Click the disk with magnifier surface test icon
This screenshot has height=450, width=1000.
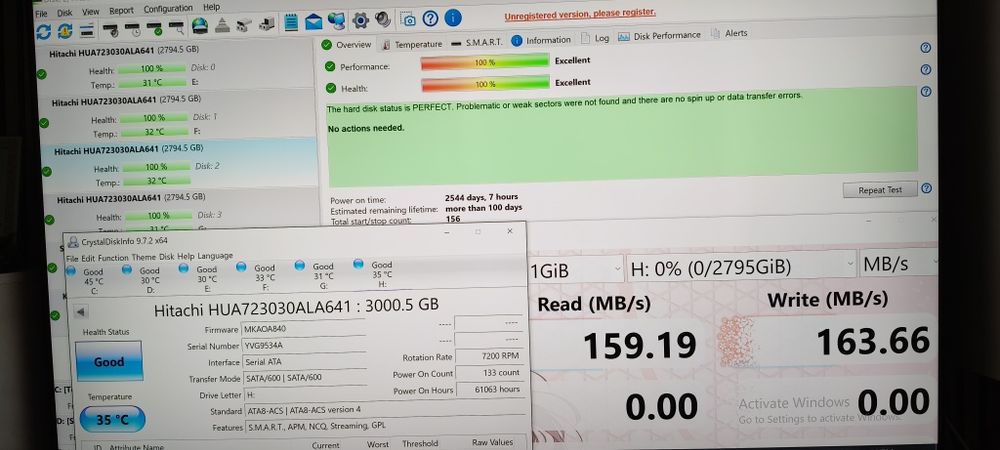click(x=176, y=27)
